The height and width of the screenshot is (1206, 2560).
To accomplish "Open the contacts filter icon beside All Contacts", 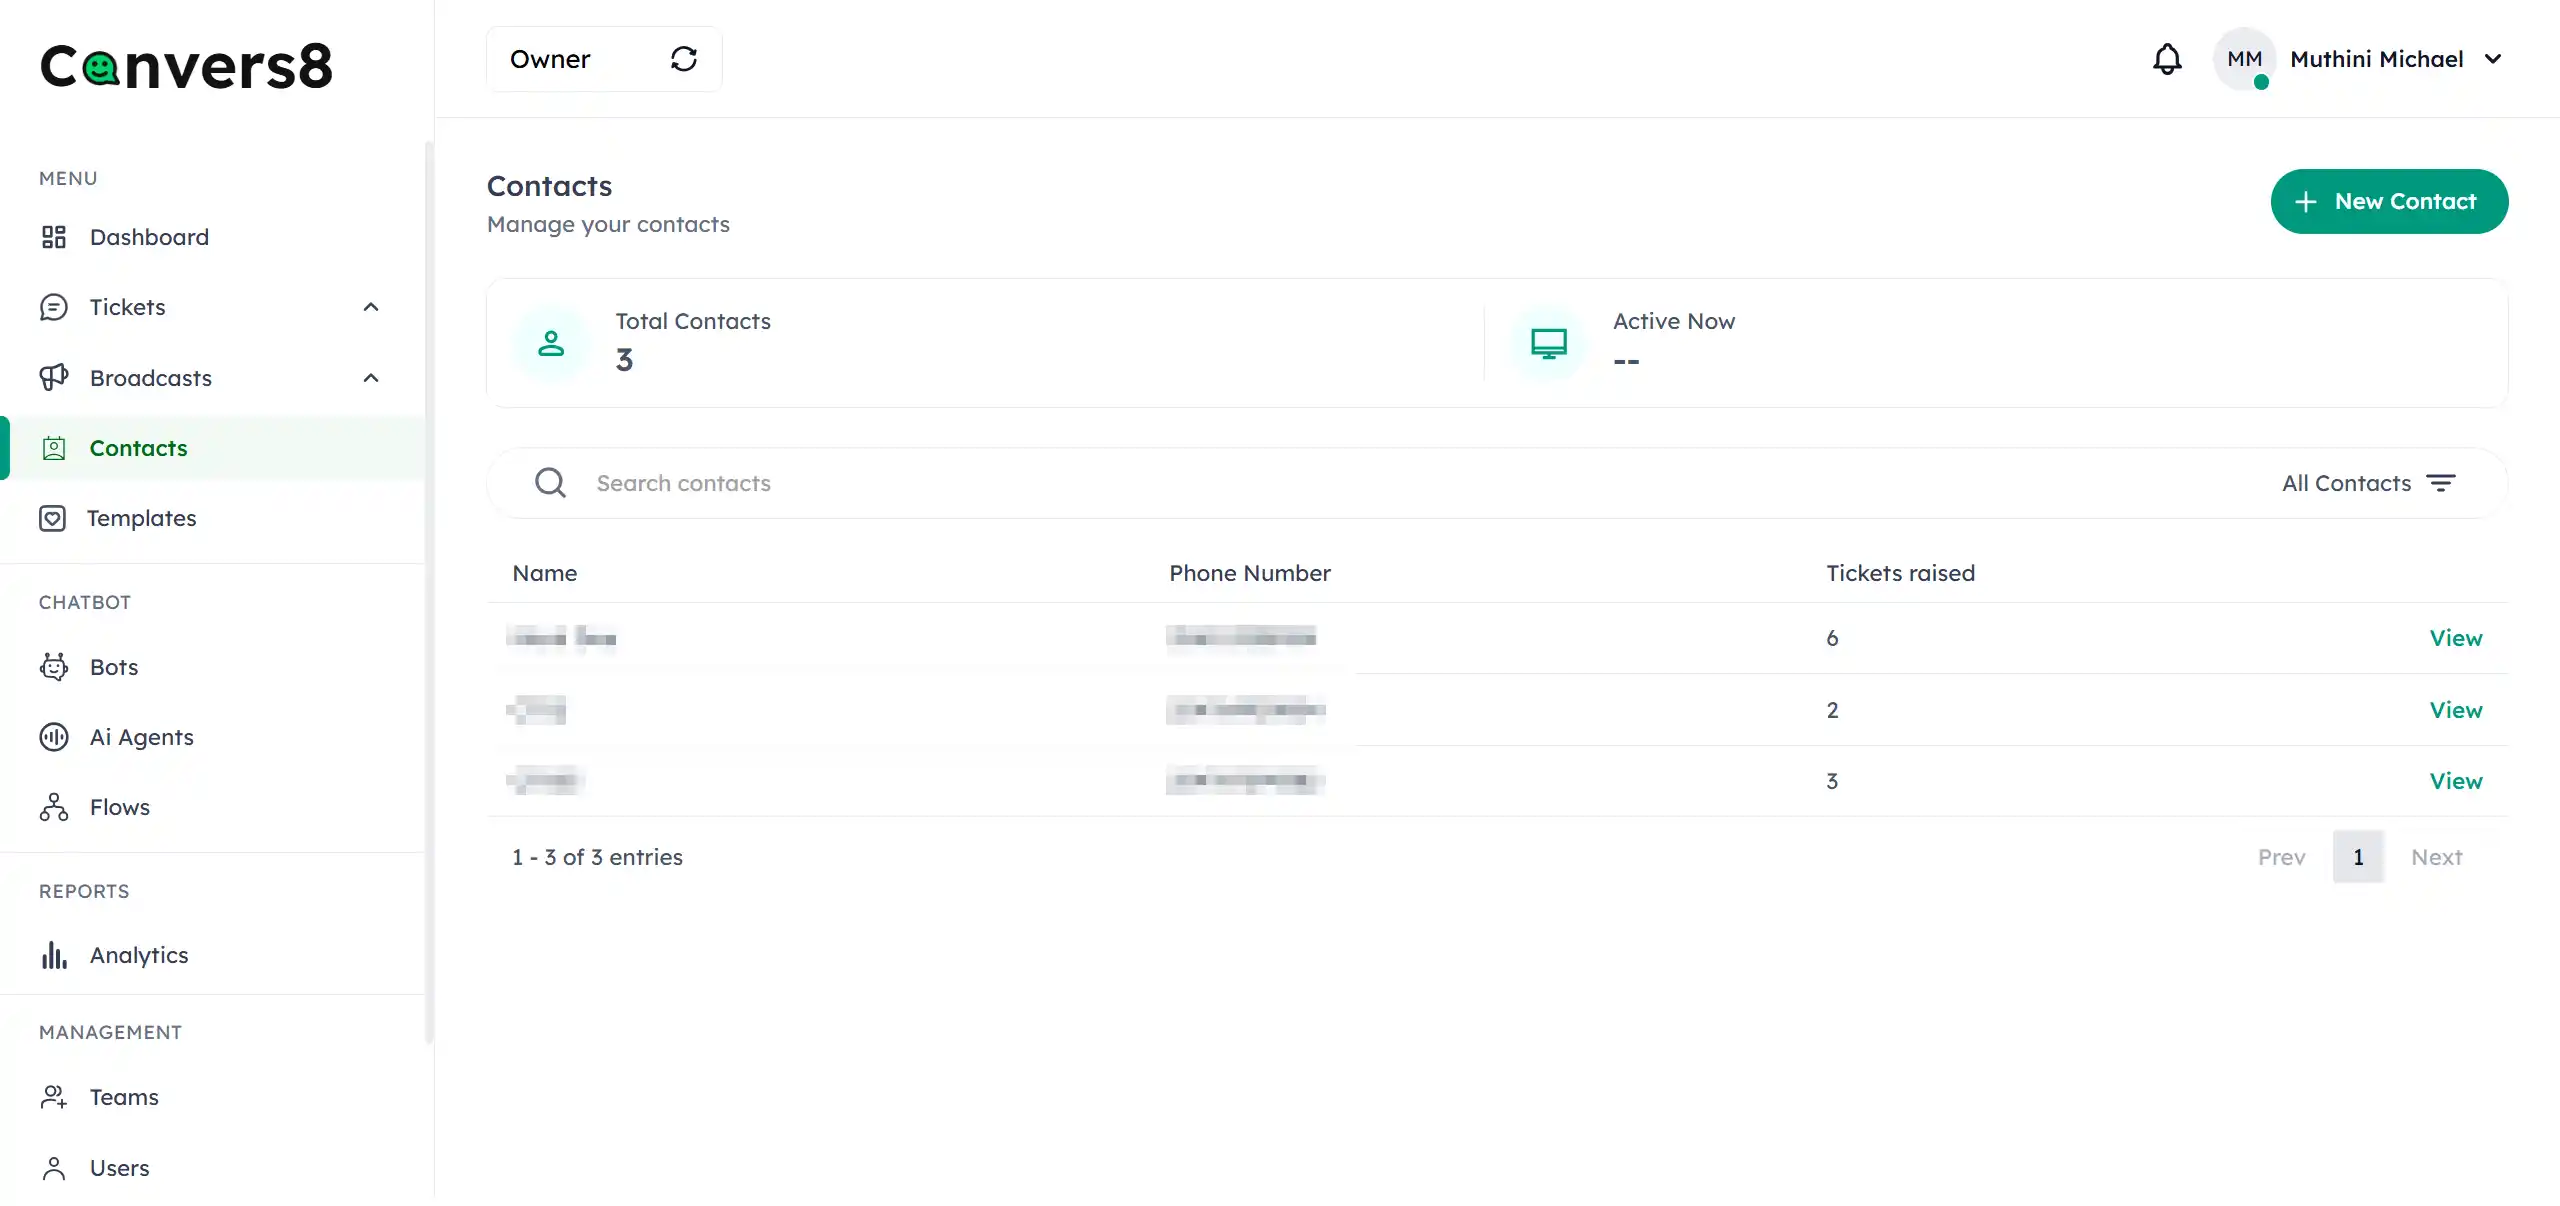I will tap(2442, 483).
